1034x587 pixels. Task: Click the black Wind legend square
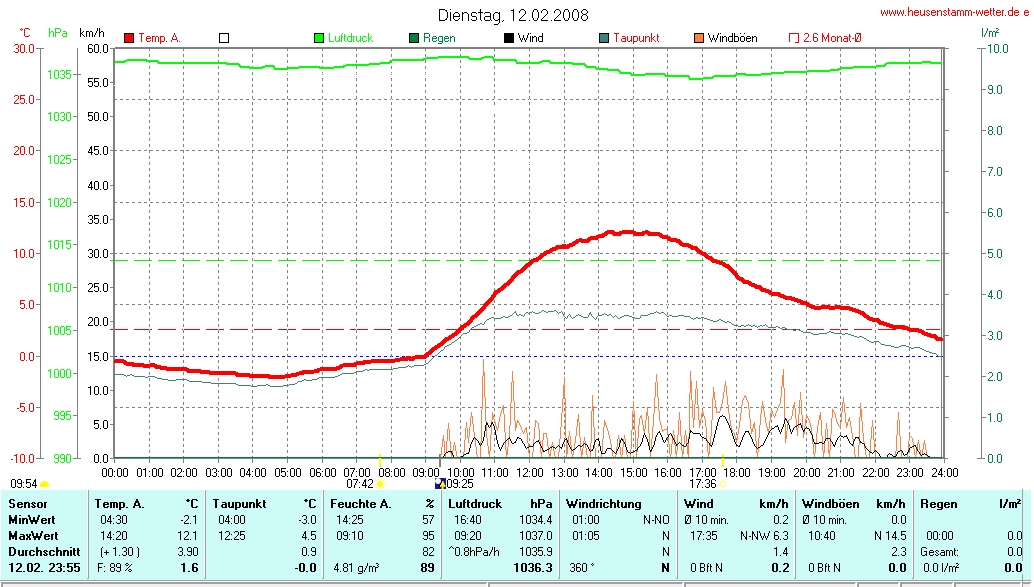click(x=509, y=38)
